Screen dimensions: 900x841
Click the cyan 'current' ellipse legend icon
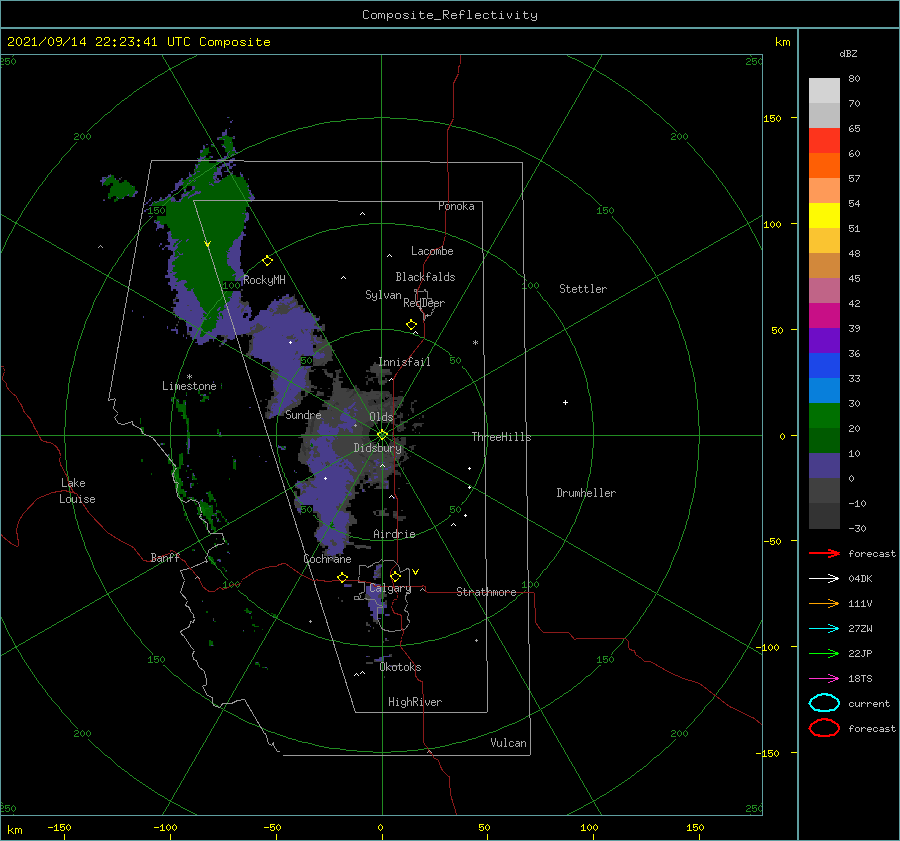coord(824,703)
